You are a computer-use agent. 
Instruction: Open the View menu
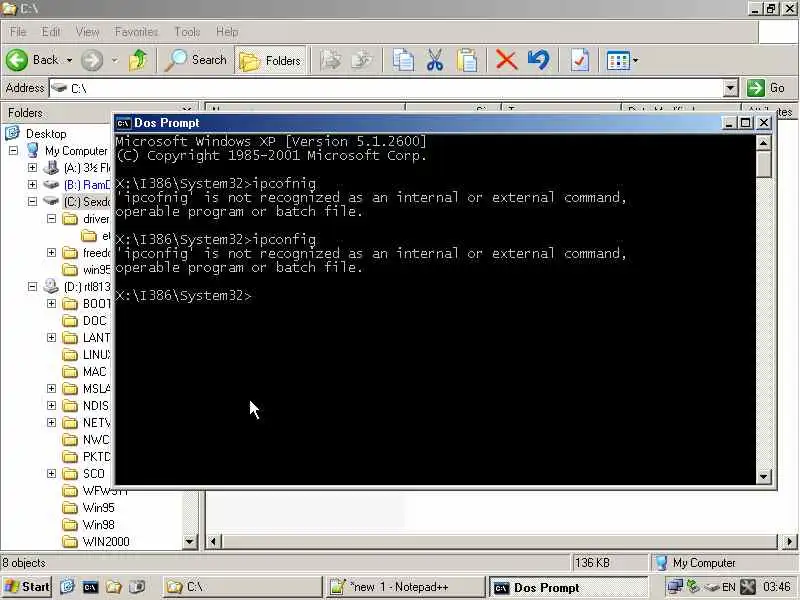point(87,32)
